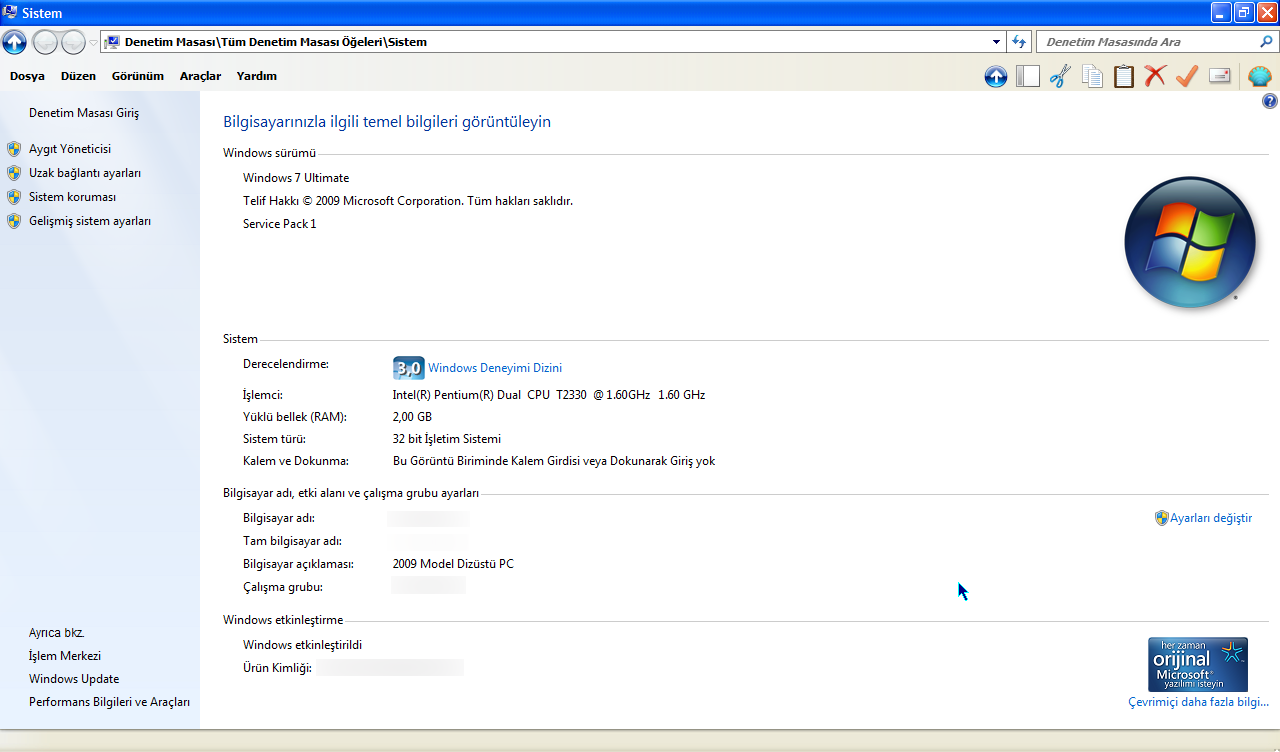Select the processor value Intel(R) Pentium(R) Dual
Image resolution: width=1280 pixels, height=752 pixels.
click(549, 395)
